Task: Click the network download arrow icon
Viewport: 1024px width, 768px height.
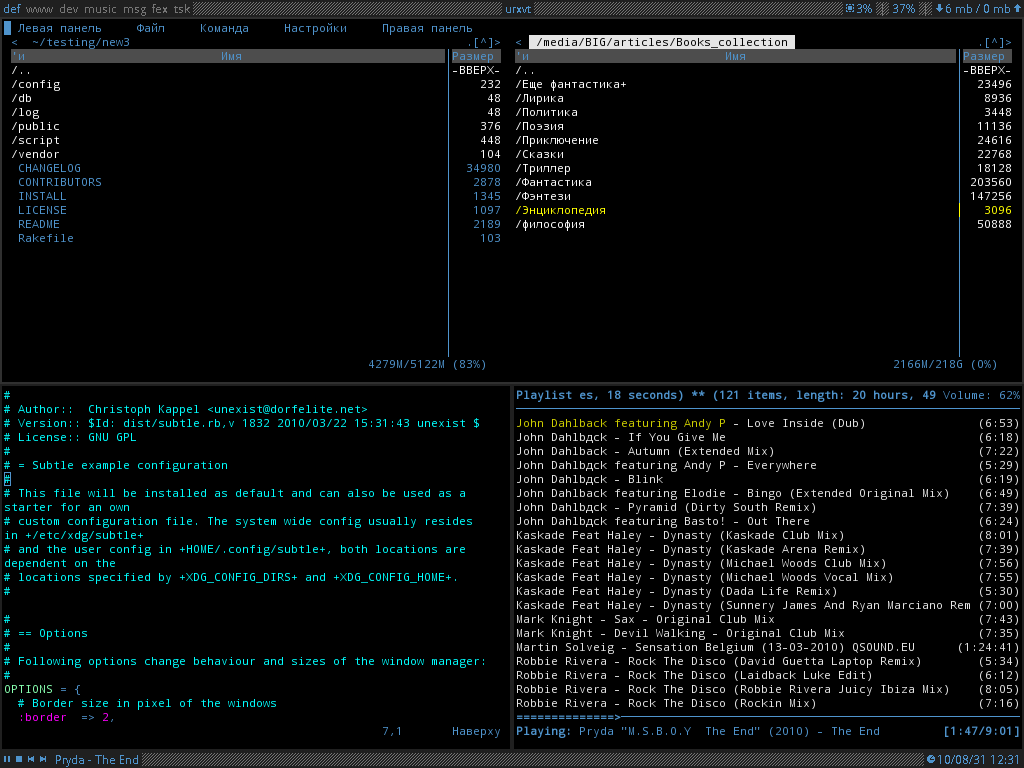Action: tap(938, 9)
